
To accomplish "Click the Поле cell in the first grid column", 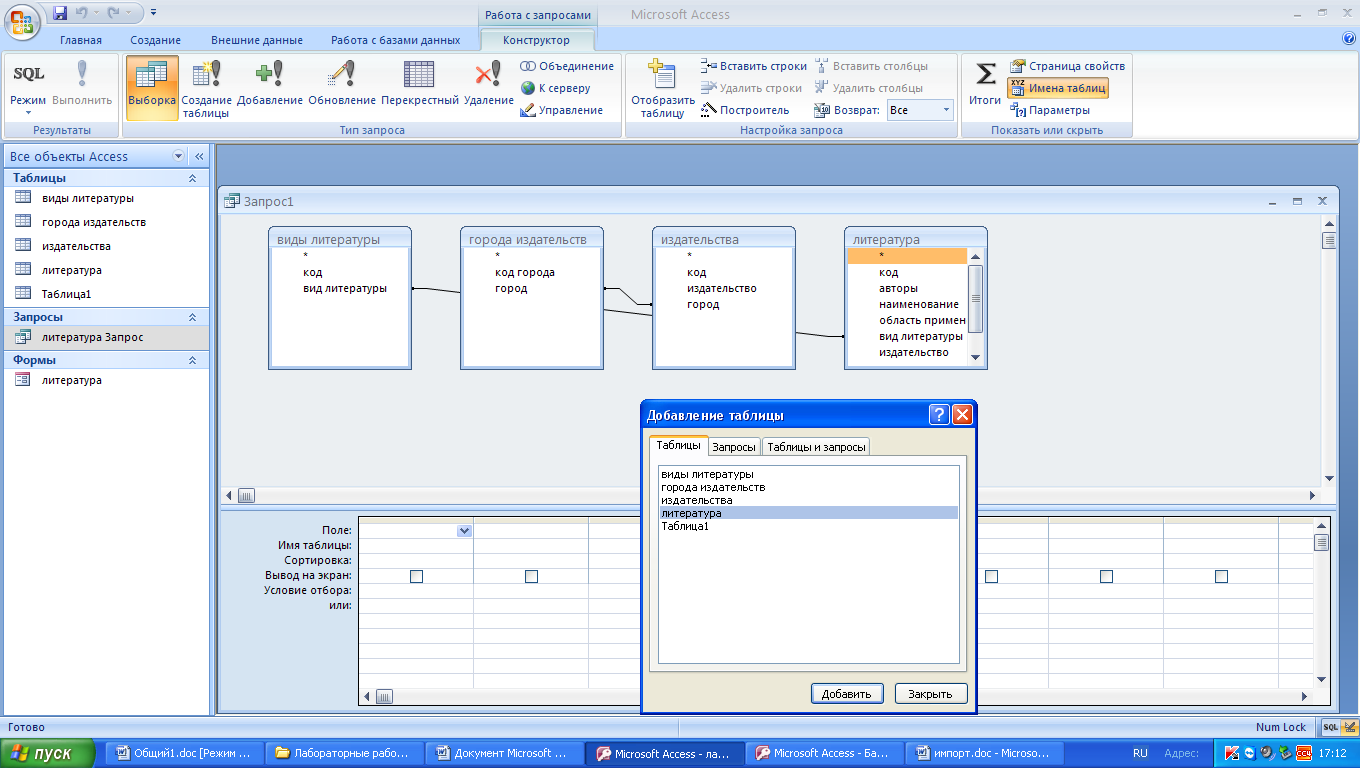I will coord(416,531).
